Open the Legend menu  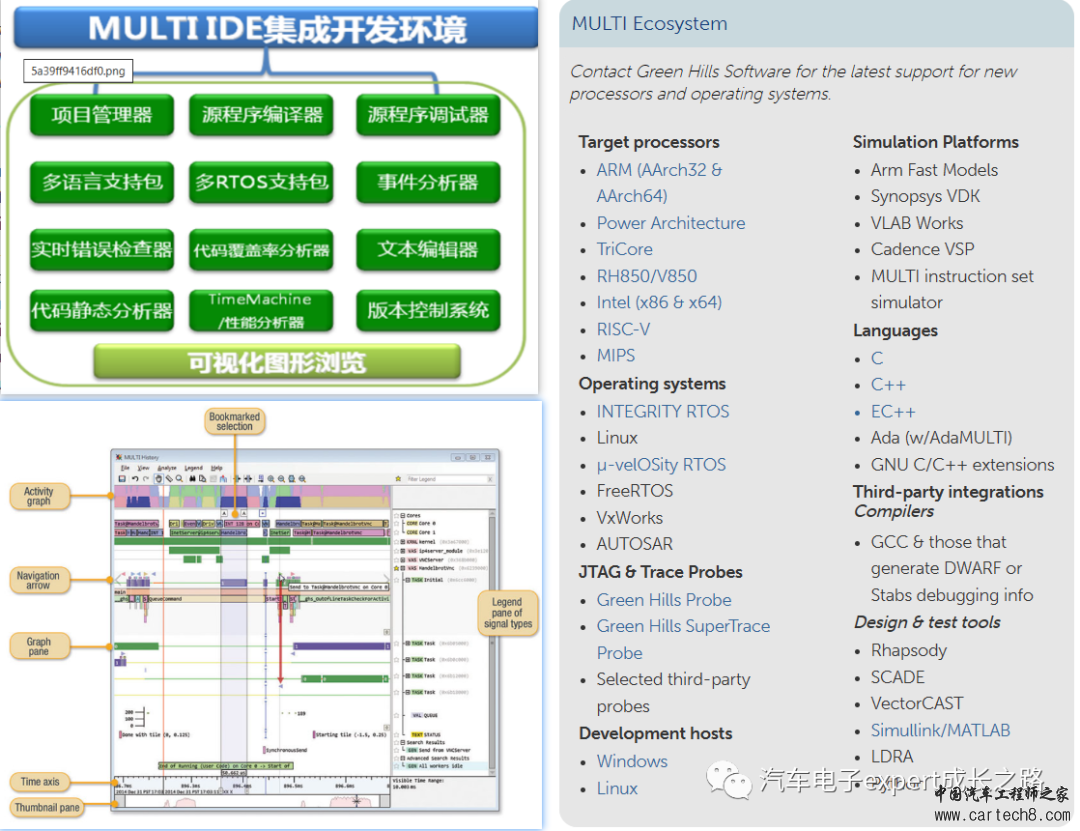click(194, 468)
